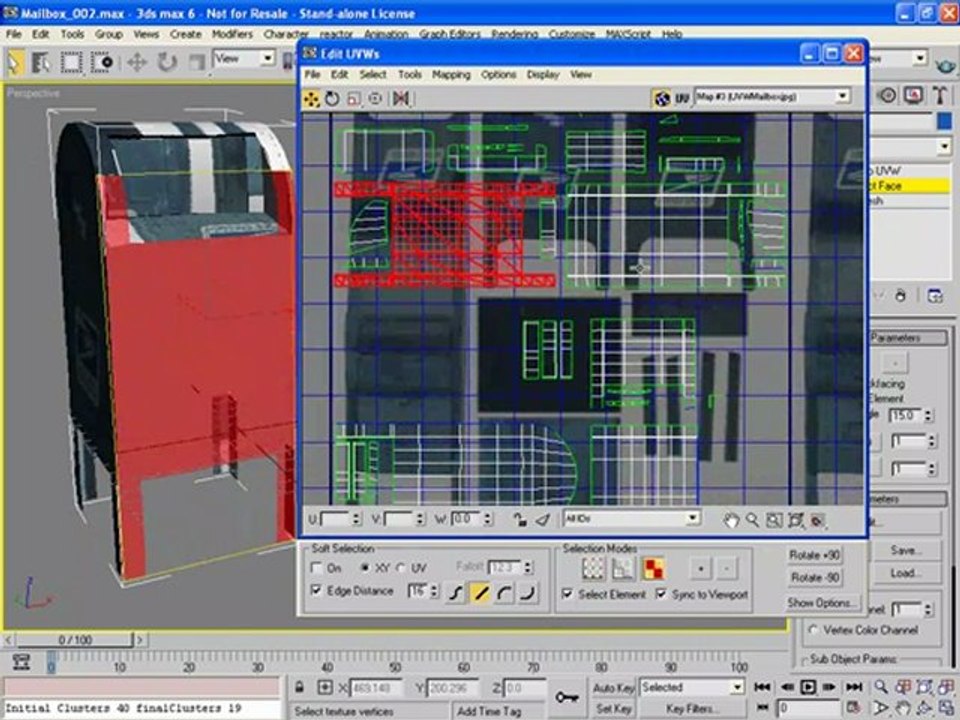The height and width of the screenshot is (720, 960).
Task: Click the Go to End playback button
Action: pos(854,687)
